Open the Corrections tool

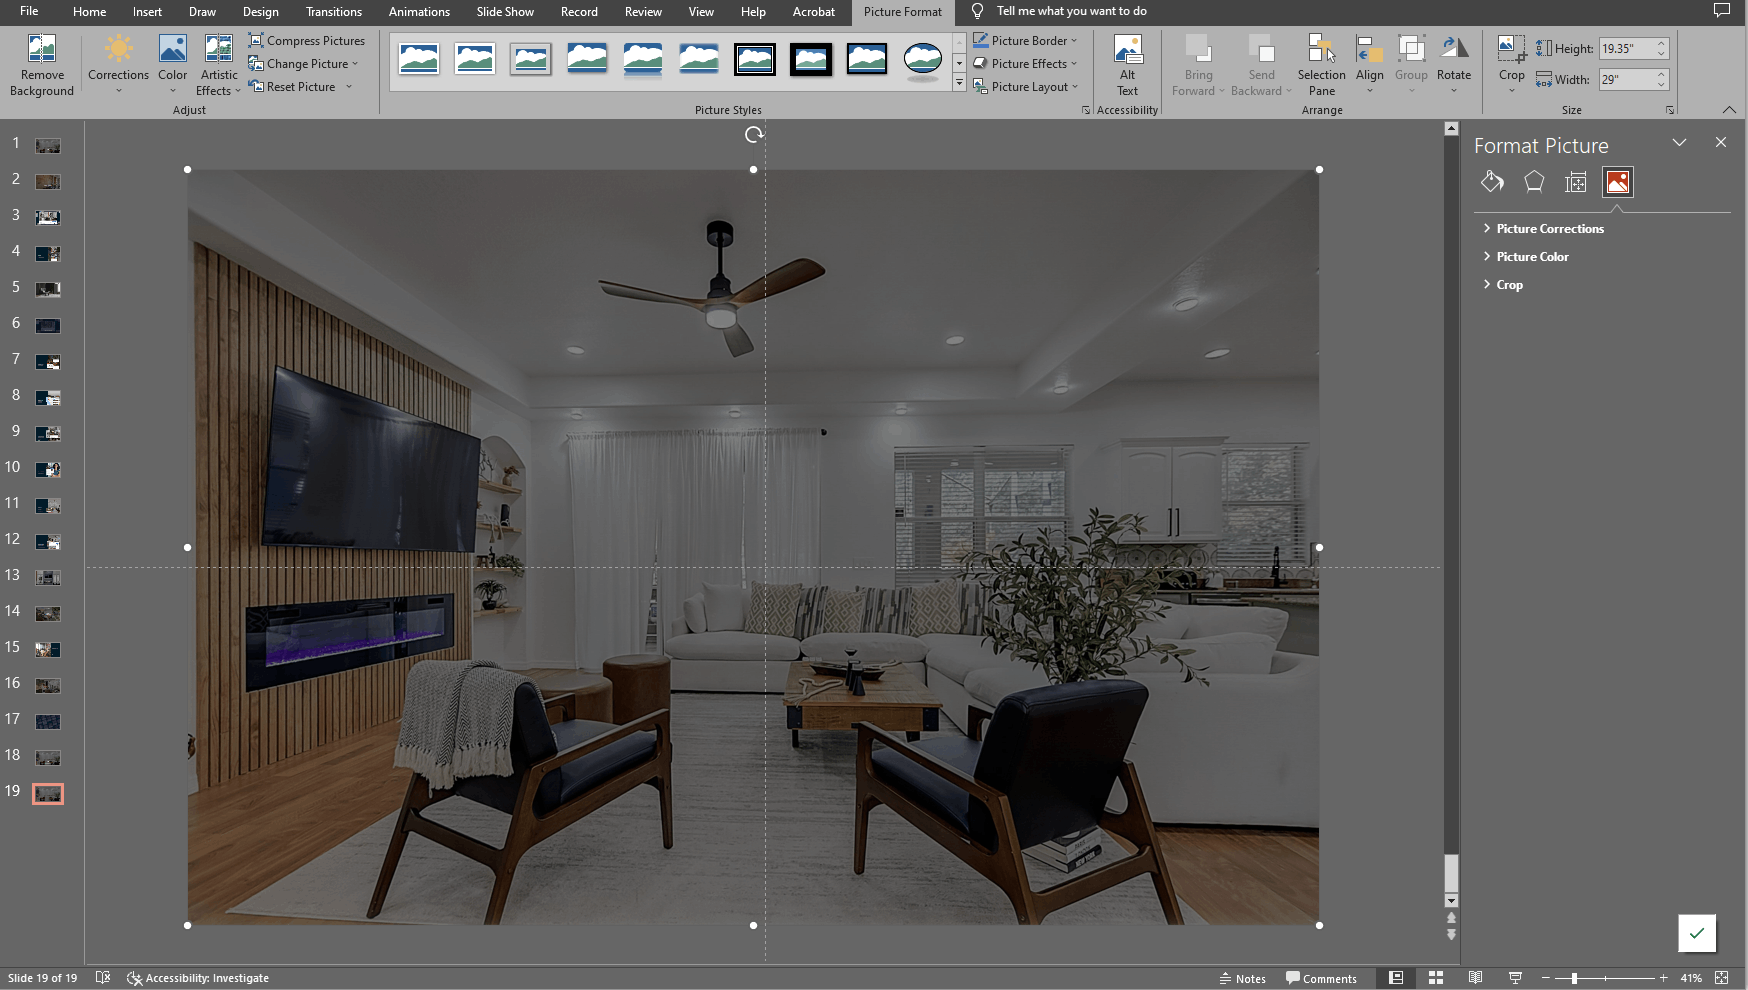[118, 65]
